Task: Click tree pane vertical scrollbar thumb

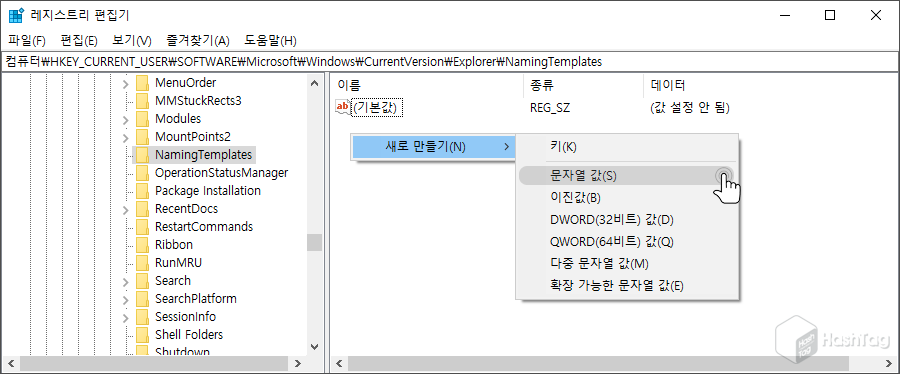Action: (314, 242)
